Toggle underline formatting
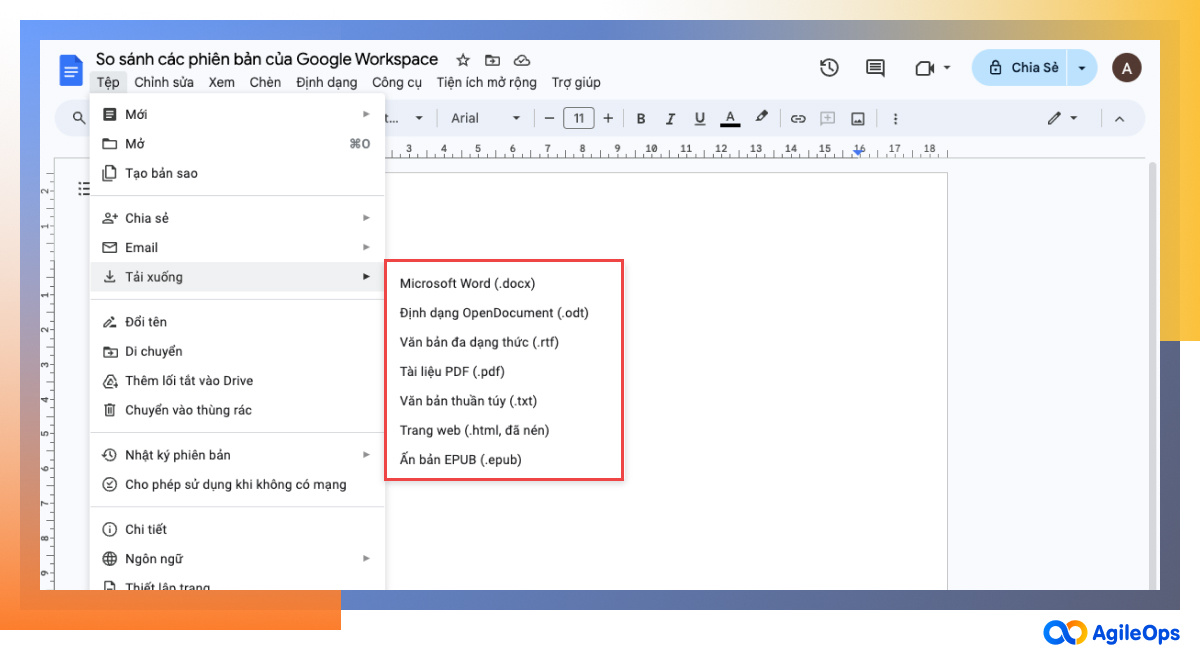Viewport: 1200px width, 655px height. point(700,118)
